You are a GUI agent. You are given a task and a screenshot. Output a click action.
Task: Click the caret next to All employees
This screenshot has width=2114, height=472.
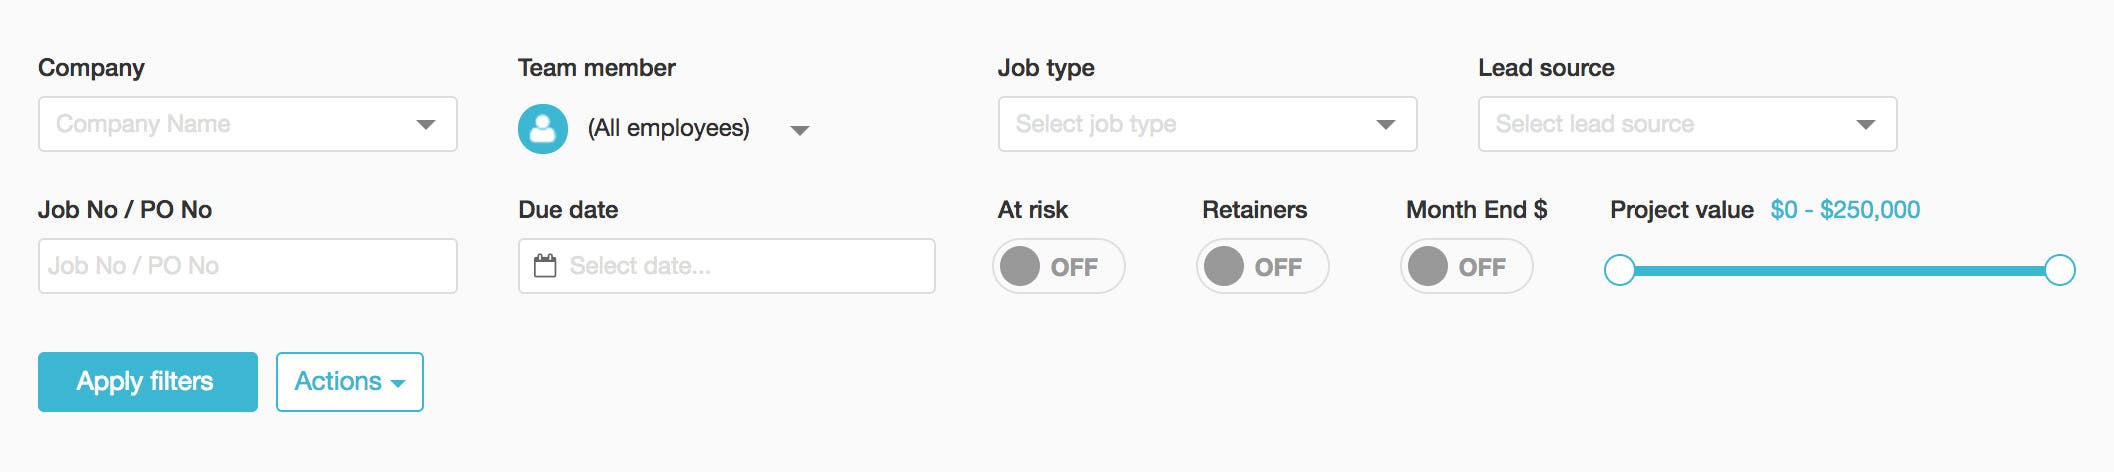(799, 130)
